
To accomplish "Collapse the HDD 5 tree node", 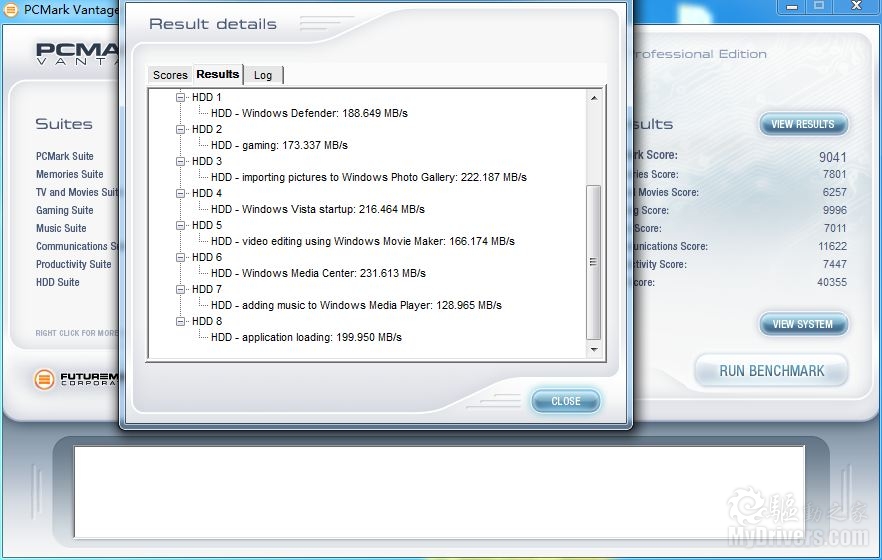I will tap(181, 225).
